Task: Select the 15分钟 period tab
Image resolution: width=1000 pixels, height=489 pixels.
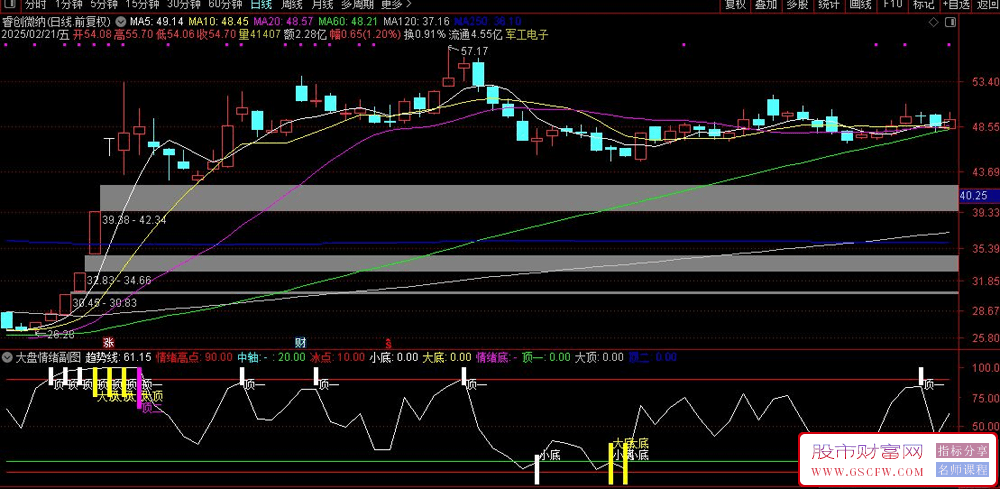Action: (x=144, y=4)
